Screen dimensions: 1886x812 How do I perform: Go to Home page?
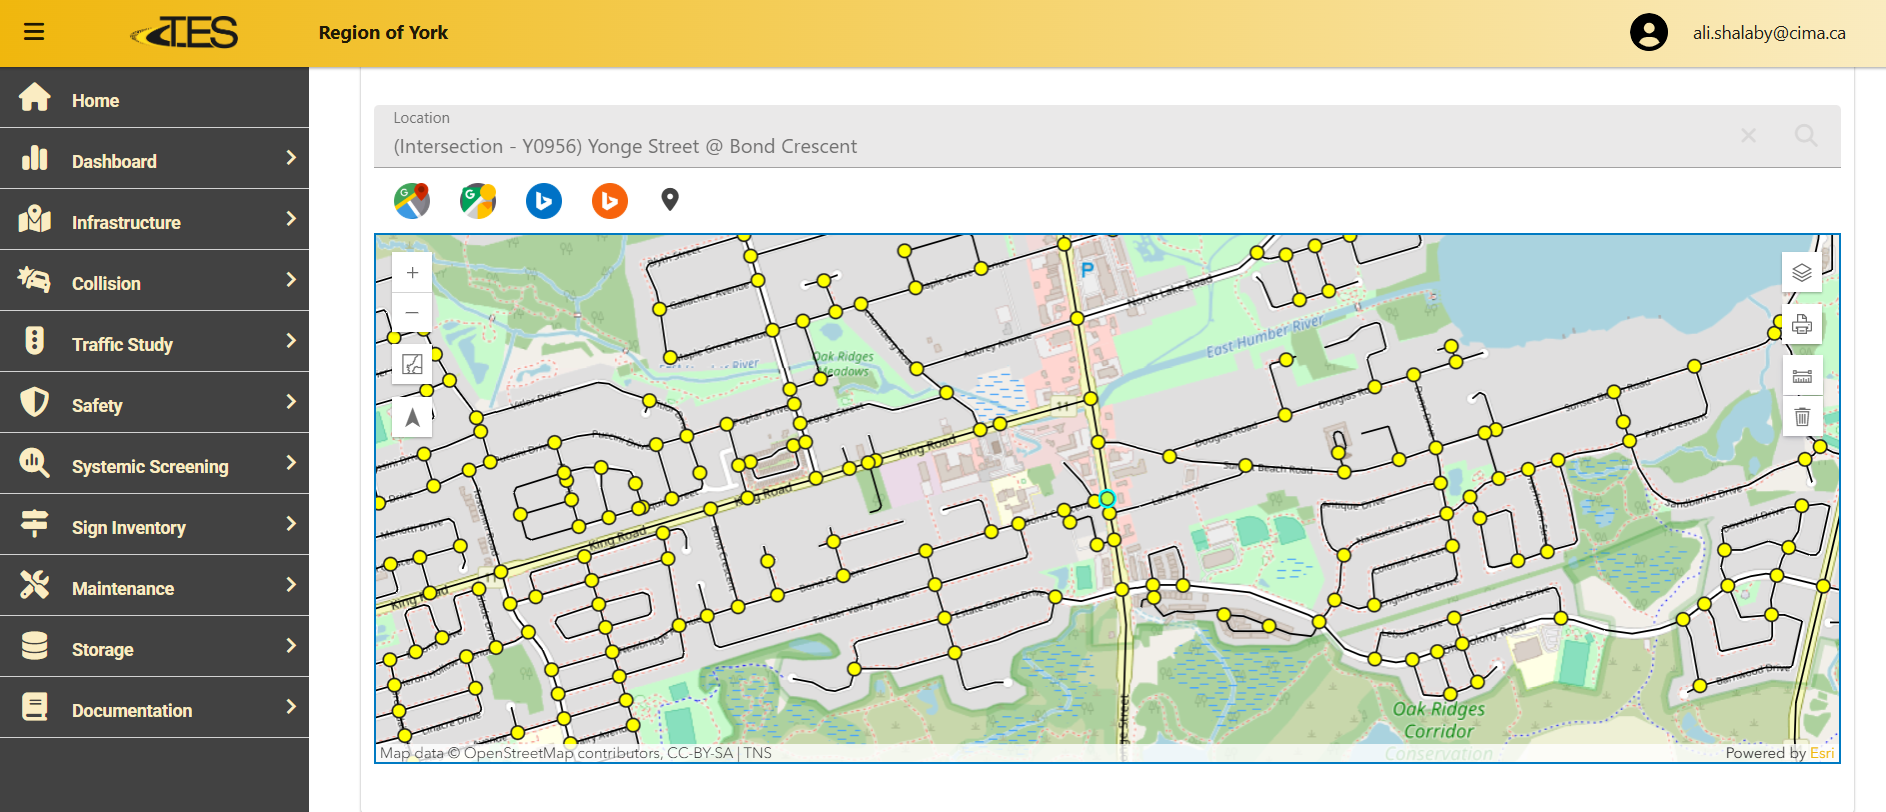[x=95, y=100]
